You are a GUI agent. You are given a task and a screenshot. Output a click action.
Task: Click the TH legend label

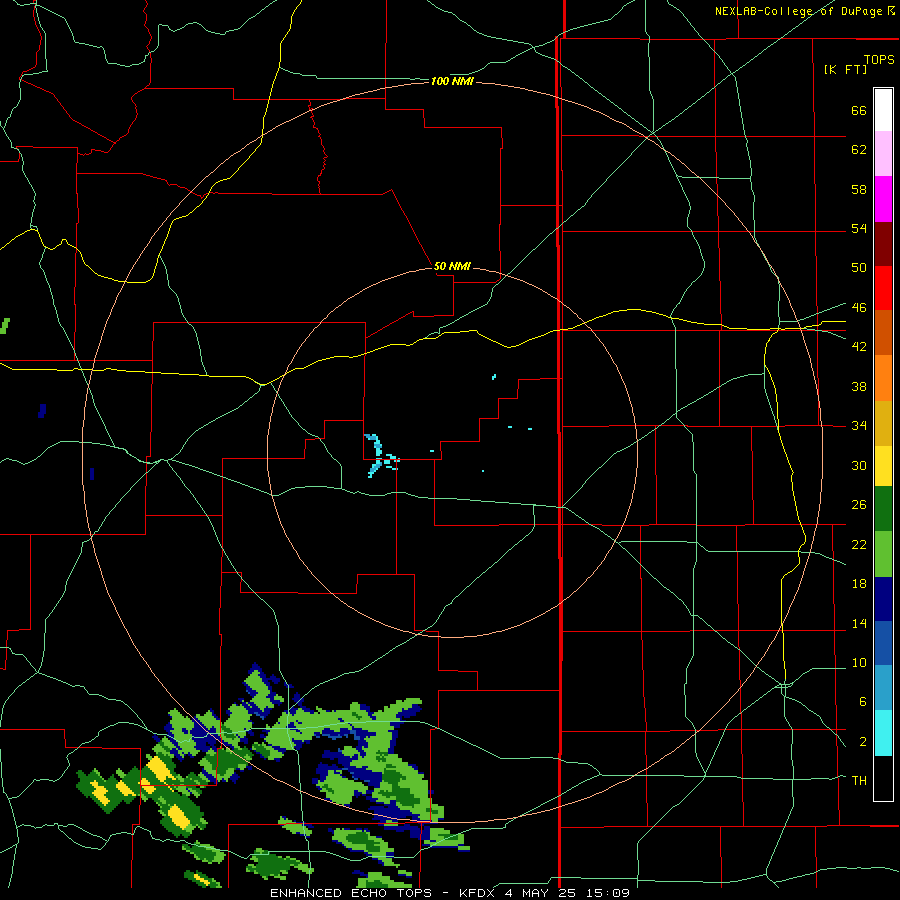tap(859, 780)
